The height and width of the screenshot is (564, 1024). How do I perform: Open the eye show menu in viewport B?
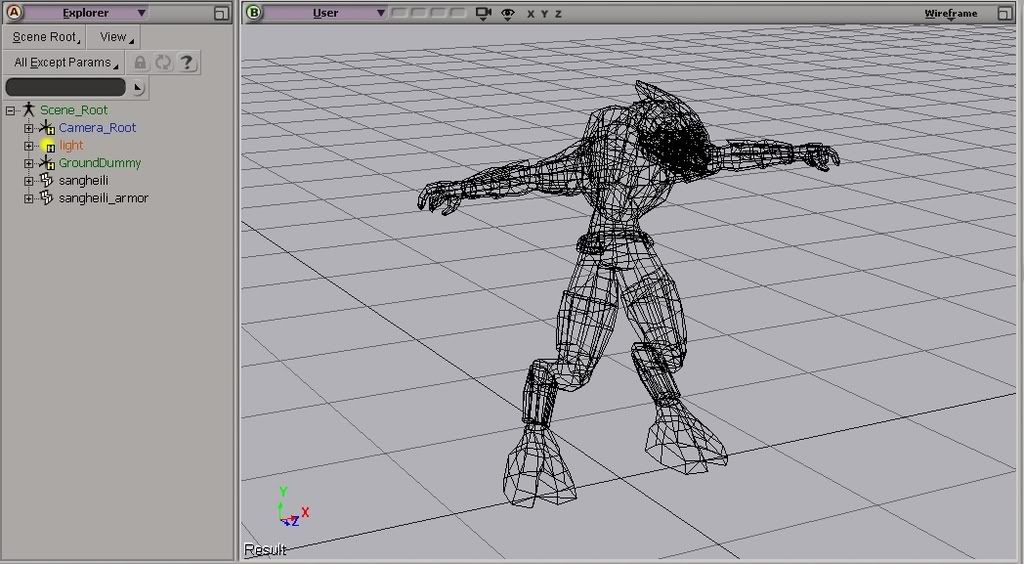[x=507, y=14]
